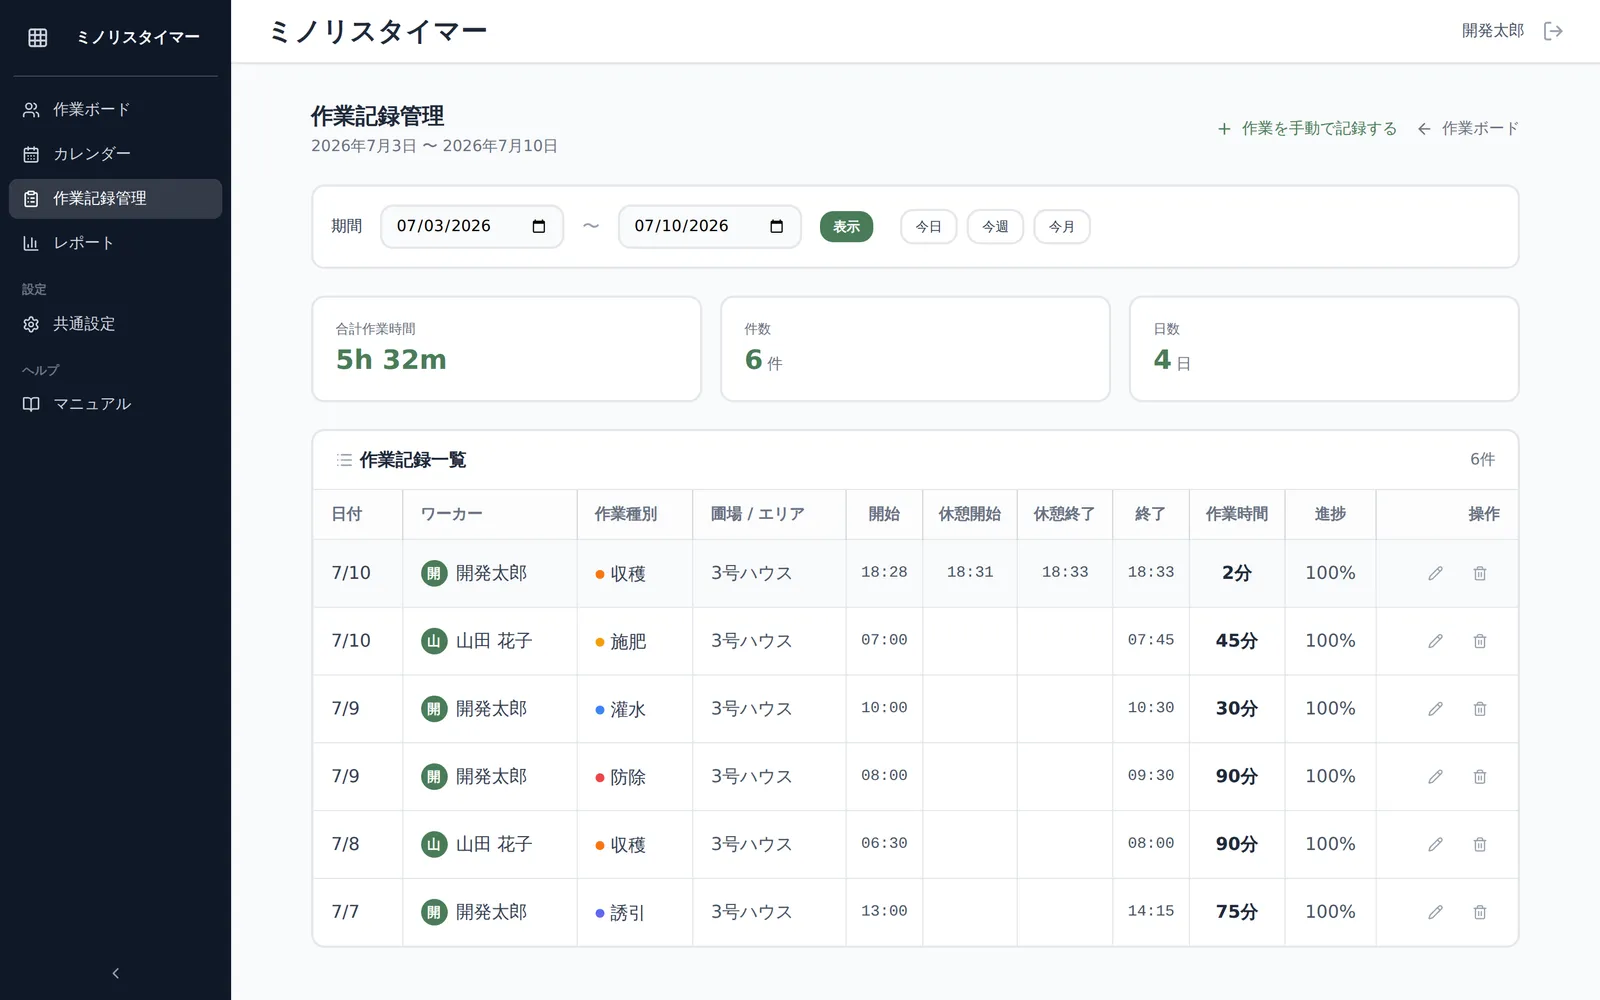This screenshot has height=1000, width=1600.
Task: Click the 誘引 work type label
Action: pyautogui.click(x=628, y=913)
